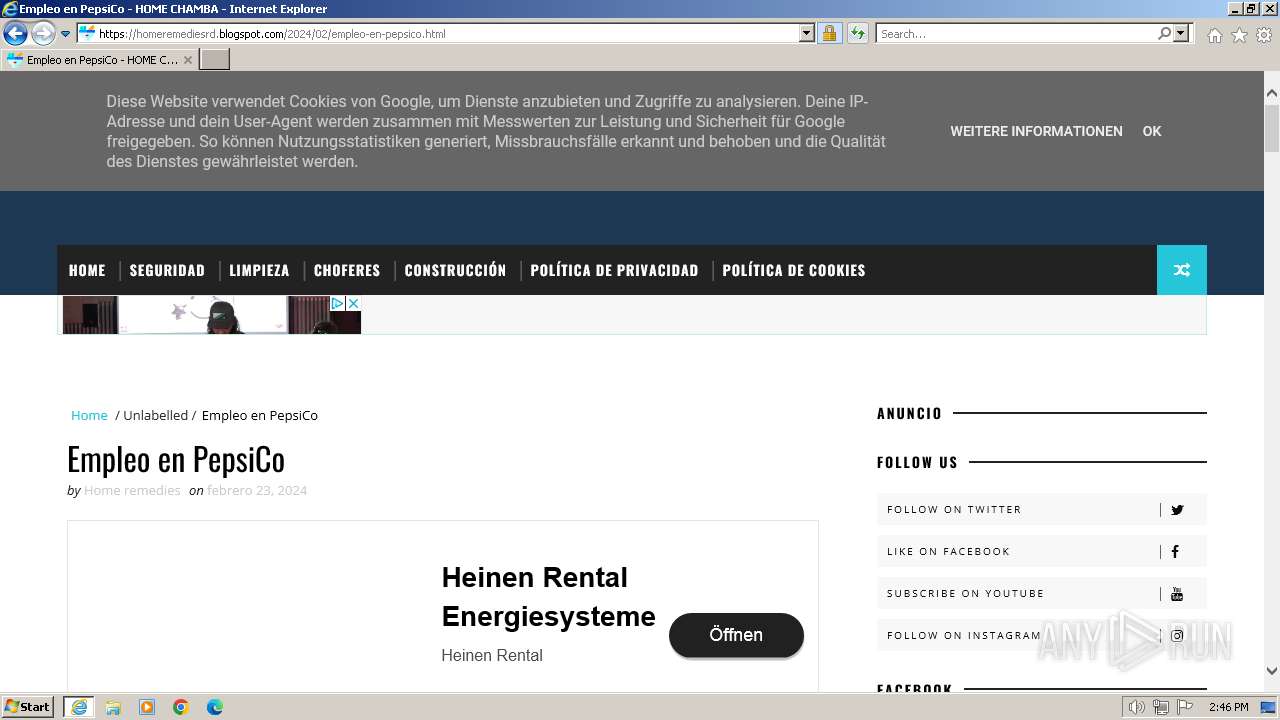The width and height of the screenshot is (1280, 720).
Task: Open Favorites star icon
Action: pyautogui.click(x=1239, y=35)
